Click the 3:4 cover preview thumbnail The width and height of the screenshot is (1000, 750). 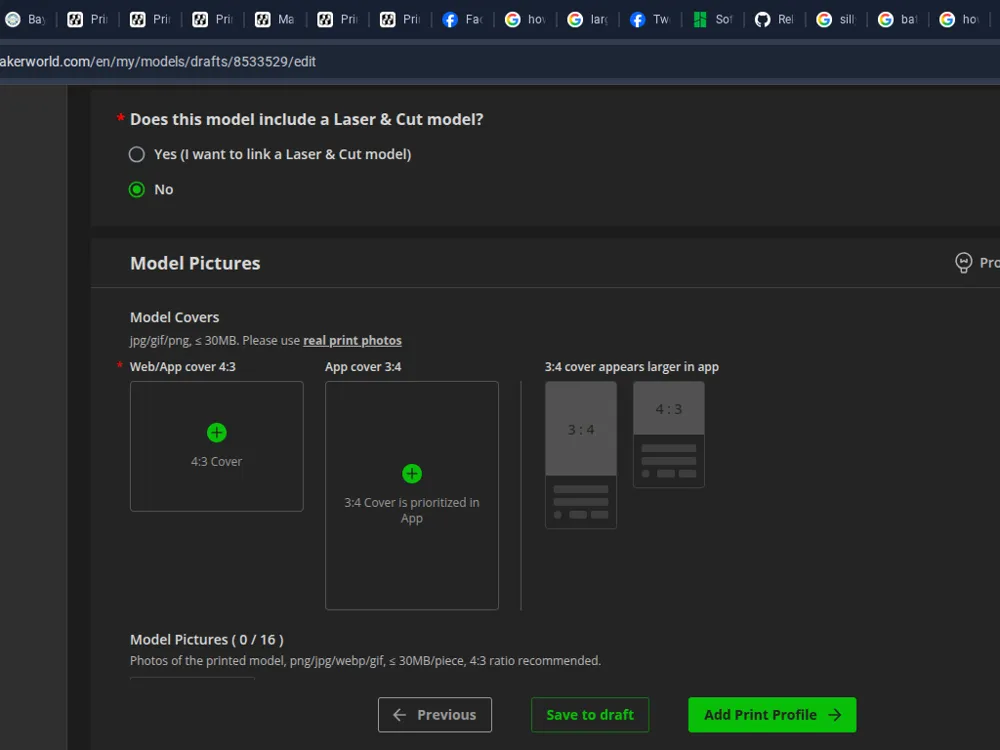581,455
